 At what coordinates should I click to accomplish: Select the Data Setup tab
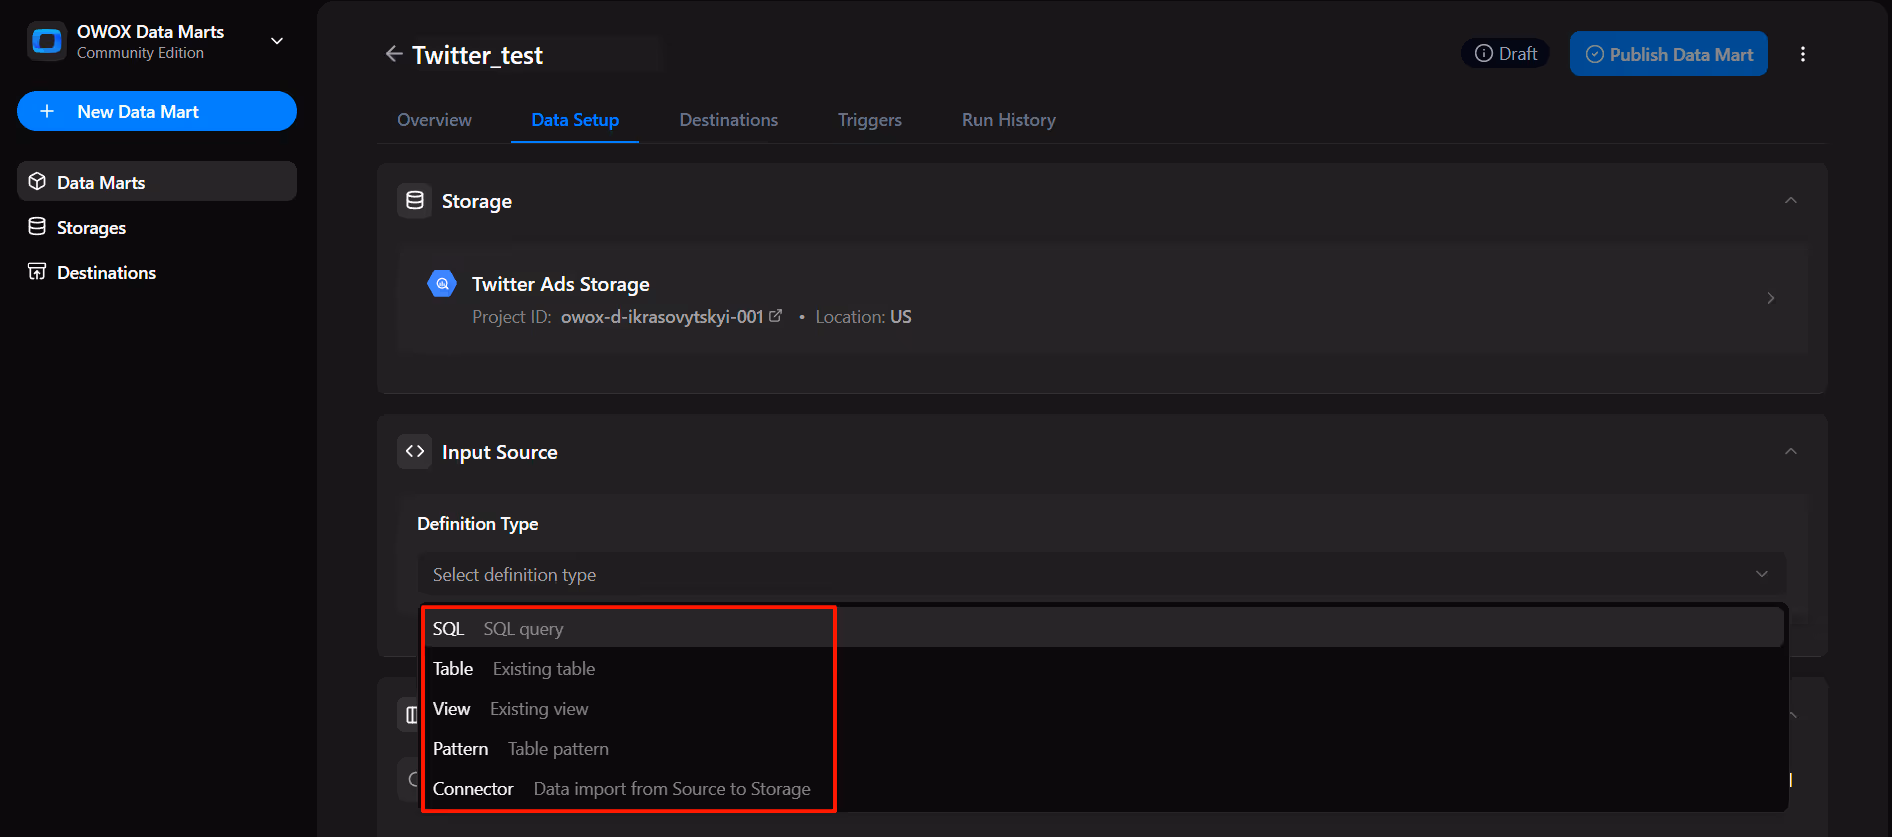(575, 120)
